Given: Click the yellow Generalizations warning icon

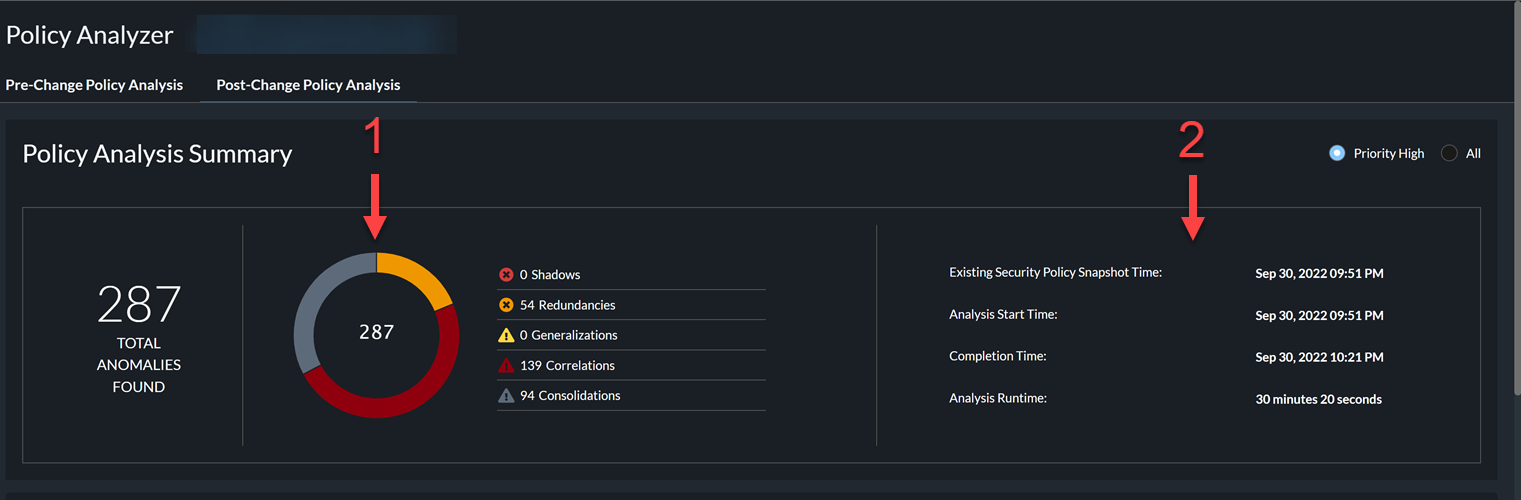Looking at the screenshot, I should click(x=506, y=335).
